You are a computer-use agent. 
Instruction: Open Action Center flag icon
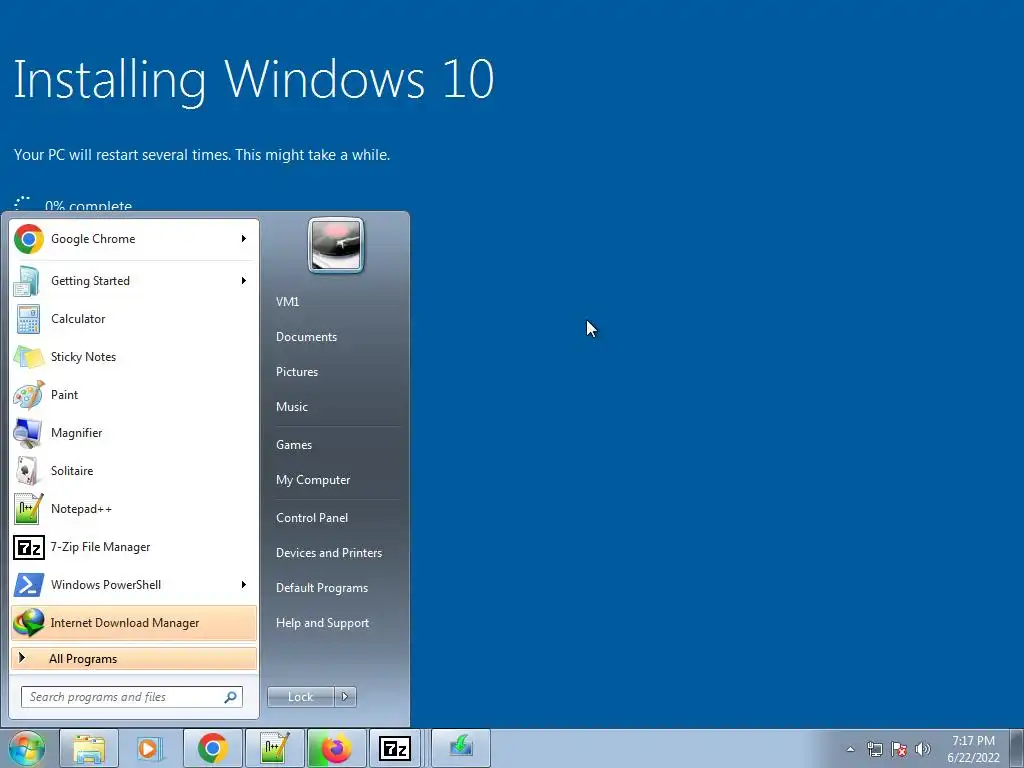899,749
